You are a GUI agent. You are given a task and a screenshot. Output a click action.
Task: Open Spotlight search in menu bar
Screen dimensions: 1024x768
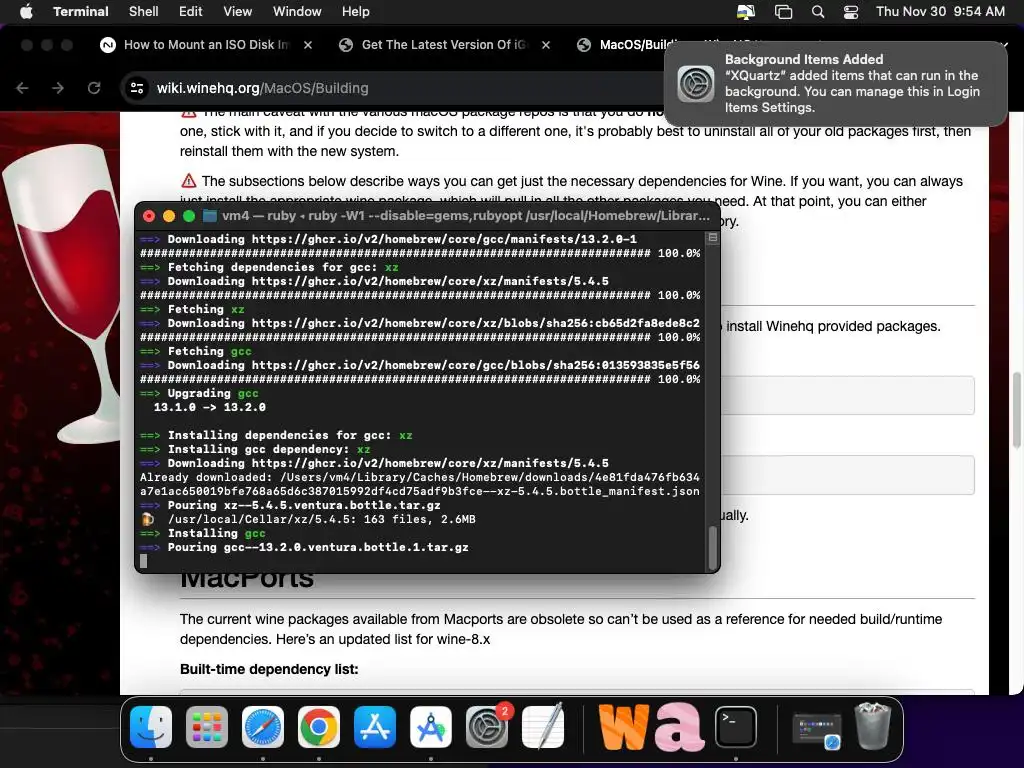point(818,11)
